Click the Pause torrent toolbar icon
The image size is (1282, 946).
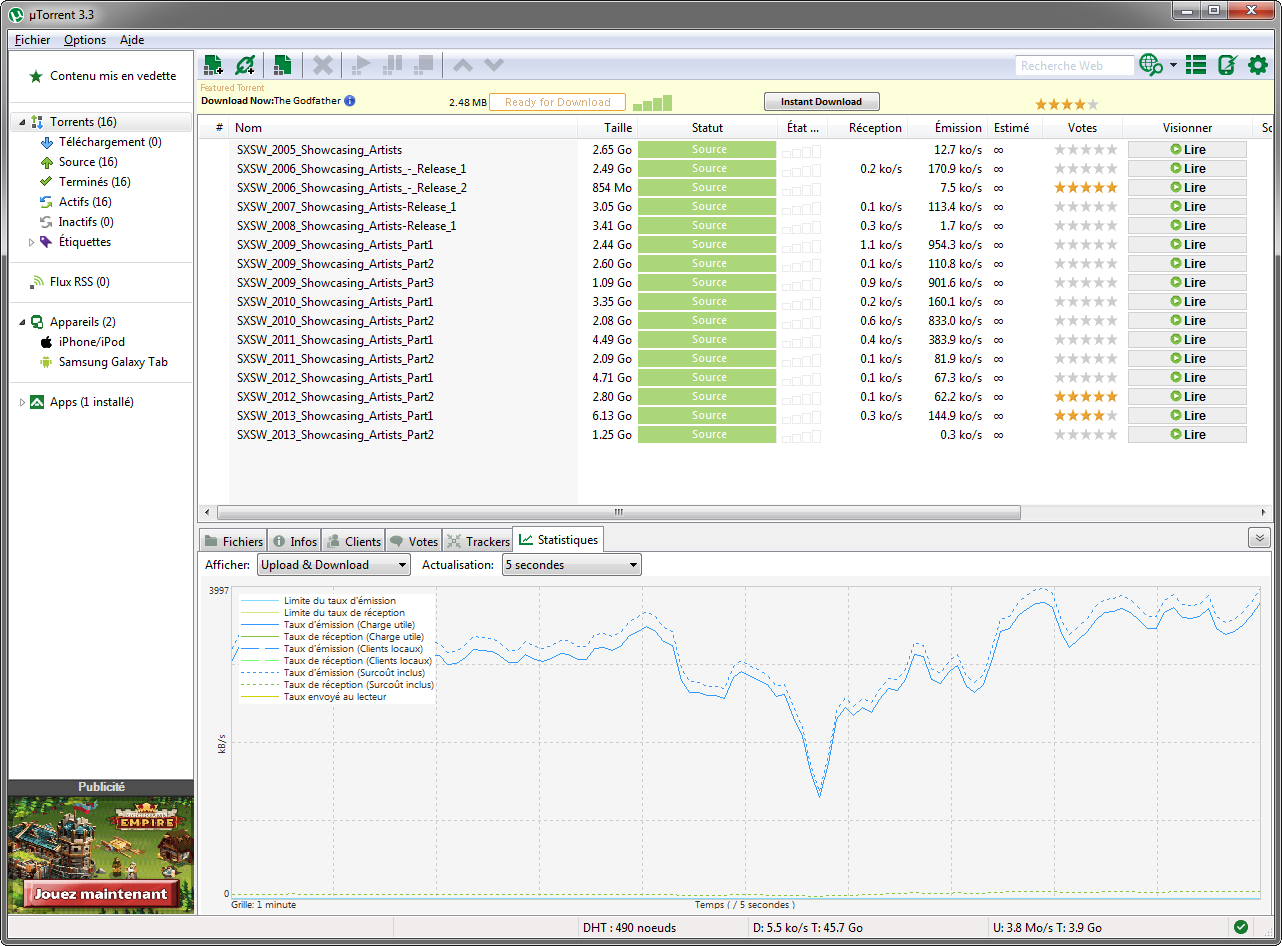[392, 65]
